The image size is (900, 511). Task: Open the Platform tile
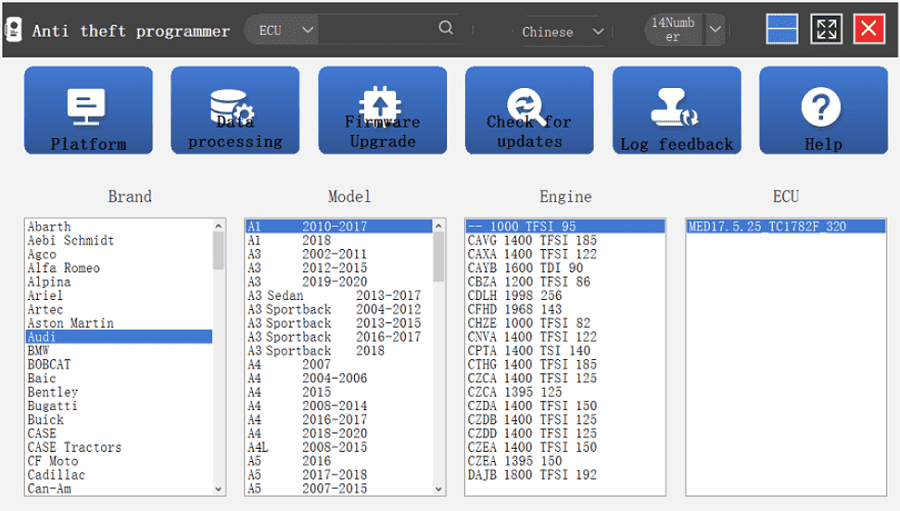[88, 110]
